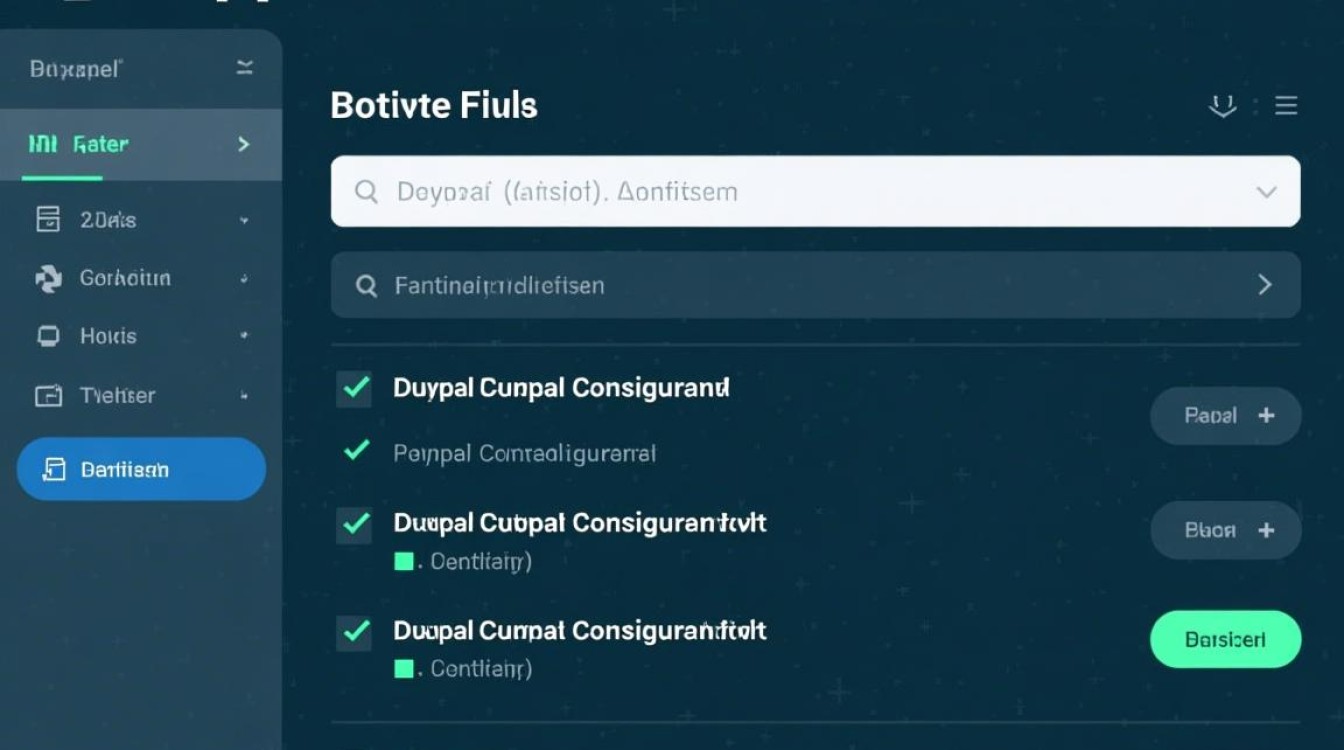Click the search icon in the white search bar

366,191
